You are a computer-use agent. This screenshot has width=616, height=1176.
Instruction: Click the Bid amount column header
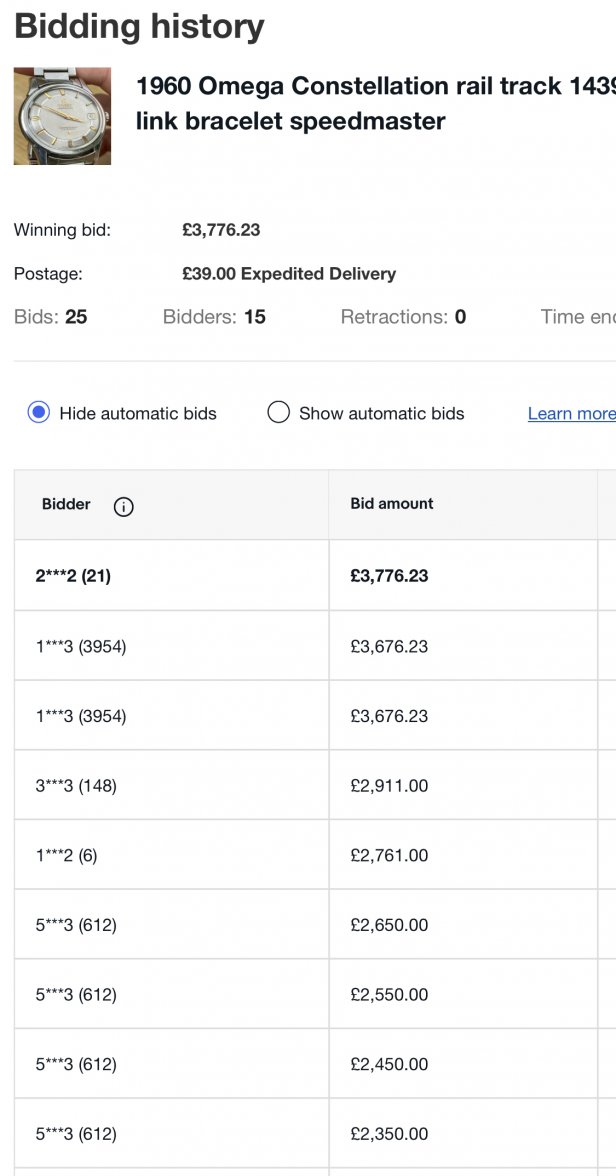click(392, 504)
